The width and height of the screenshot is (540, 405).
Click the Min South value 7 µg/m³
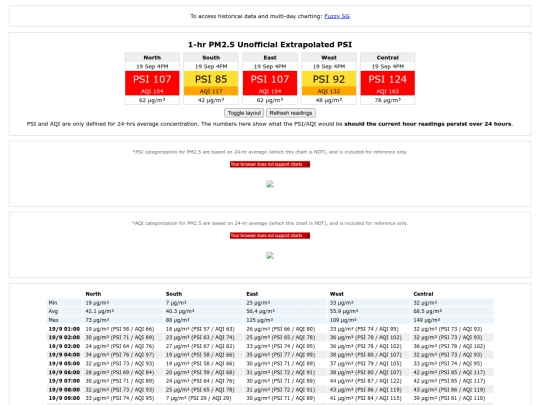tap(176, 303)
